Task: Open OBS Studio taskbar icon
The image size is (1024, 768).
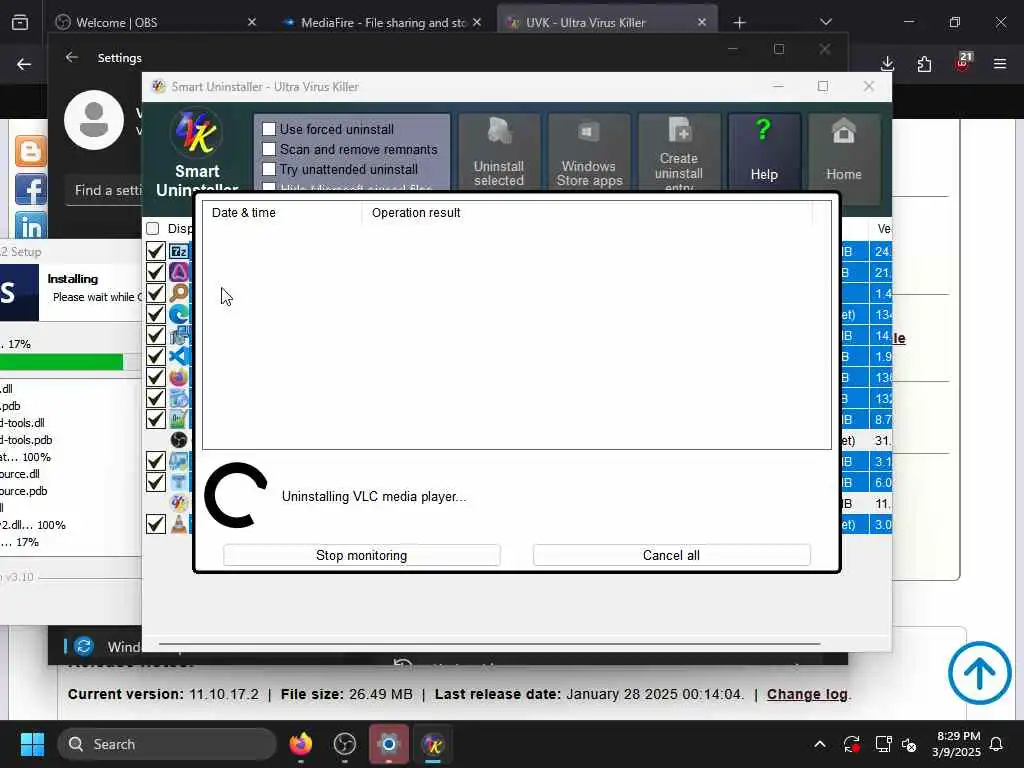Action: [x=345, y=744]
